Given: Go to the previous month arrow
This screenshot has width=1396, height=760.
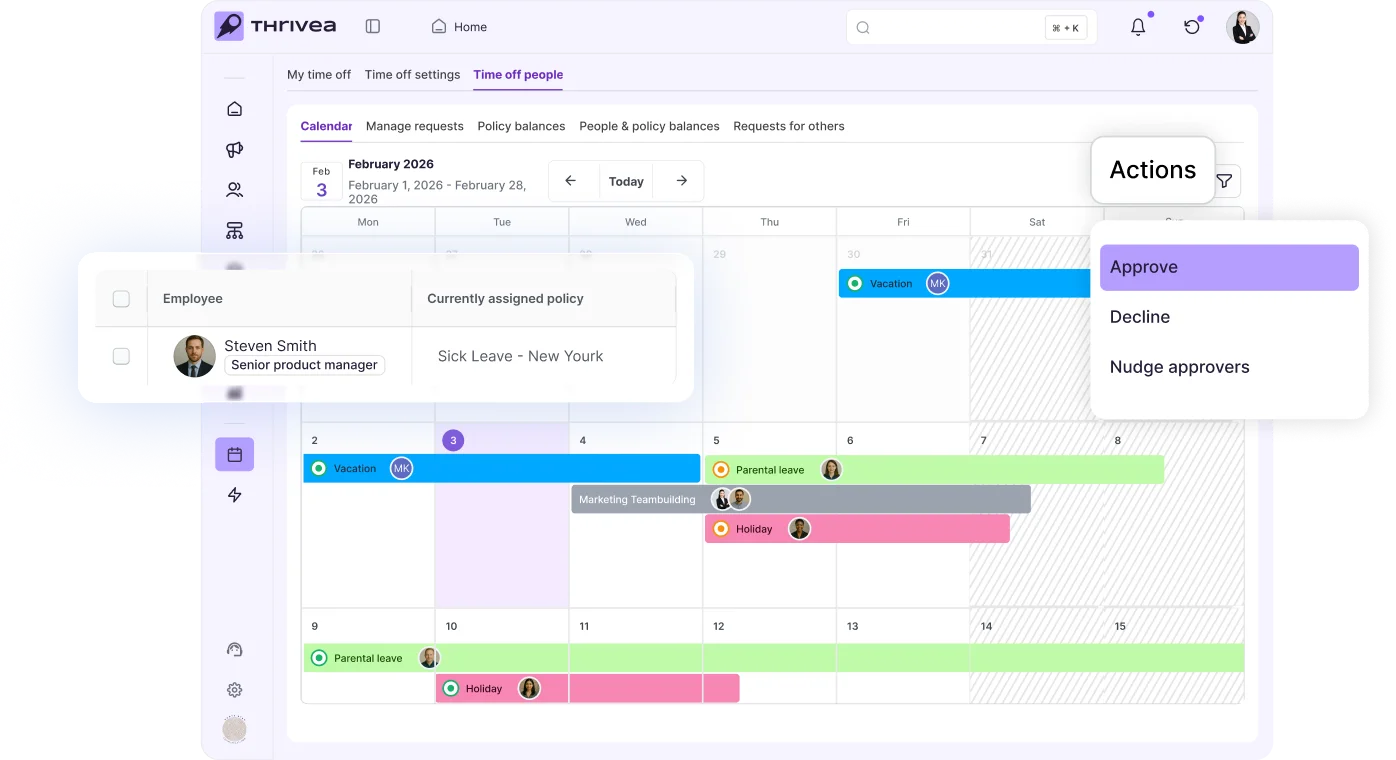Looking at the screenshot, I should 570,181.
